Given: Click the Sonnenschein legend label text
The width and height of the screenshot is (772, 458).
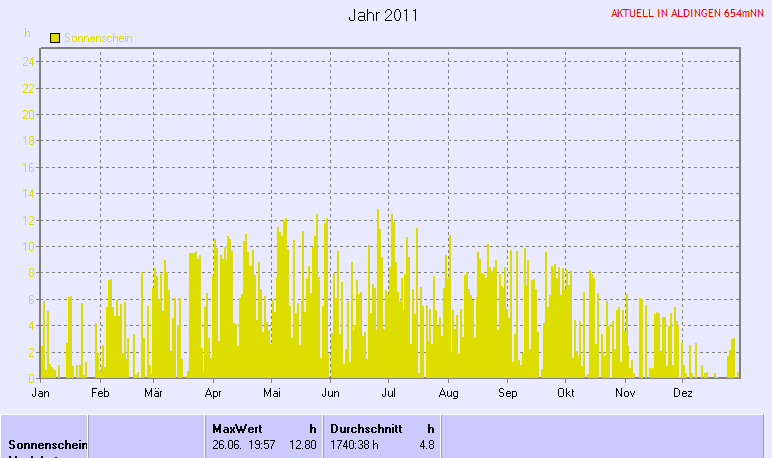Looking at the screenshot, I should click(x=98, y=38).
